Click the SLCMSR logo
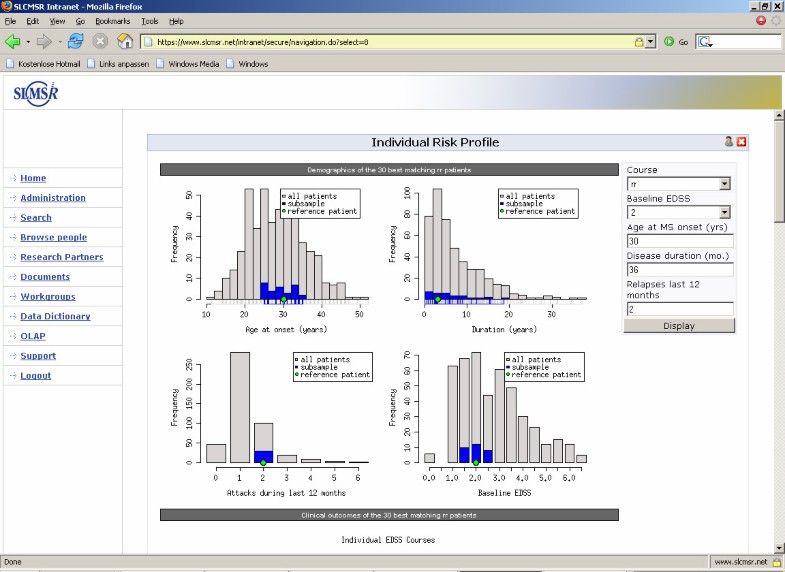785x572 pixels. (36, 93)
